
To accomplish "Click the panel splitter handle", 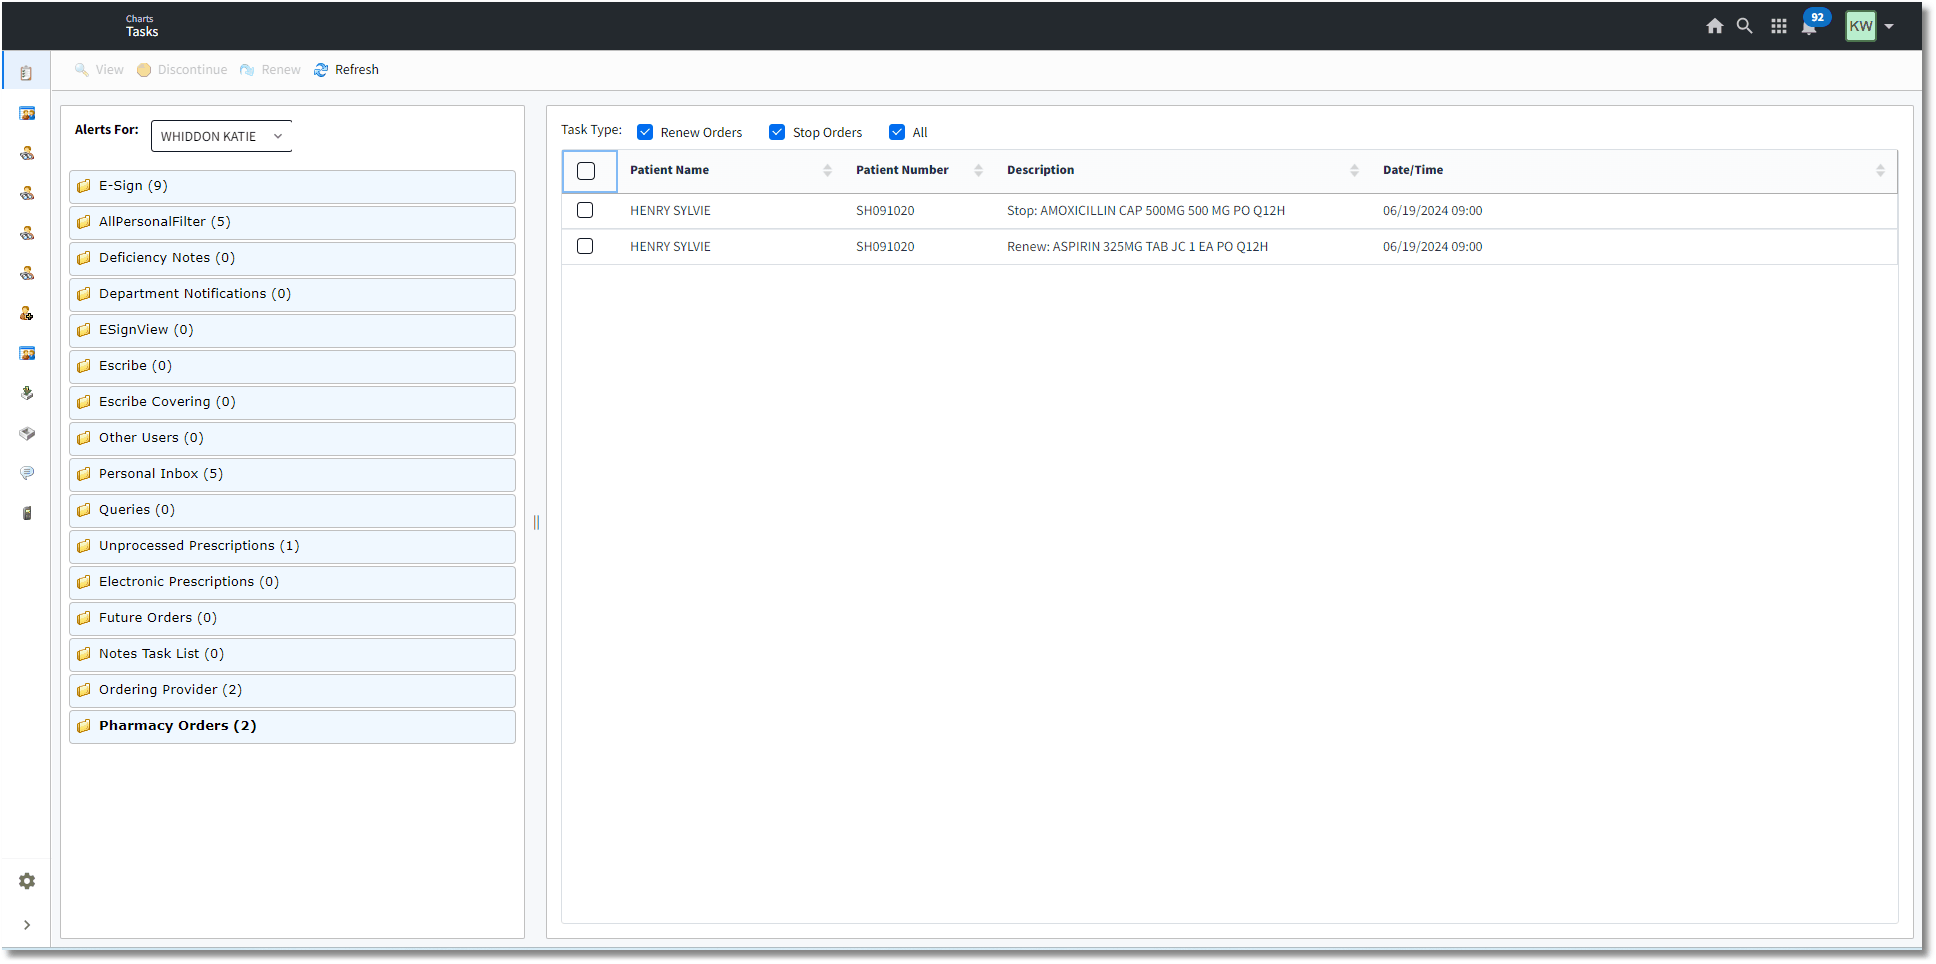I will tap(536, 522).
